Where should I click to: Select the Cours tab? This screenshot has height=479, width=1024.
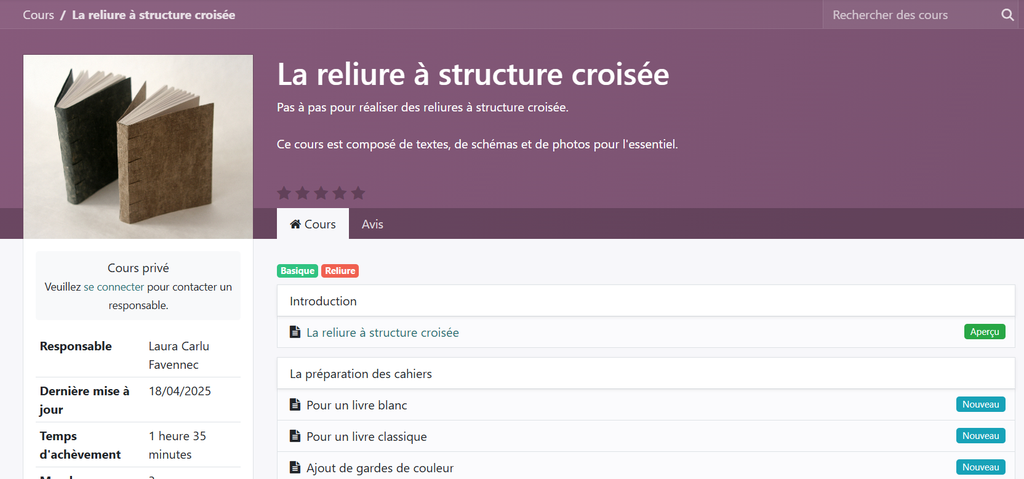313,224
